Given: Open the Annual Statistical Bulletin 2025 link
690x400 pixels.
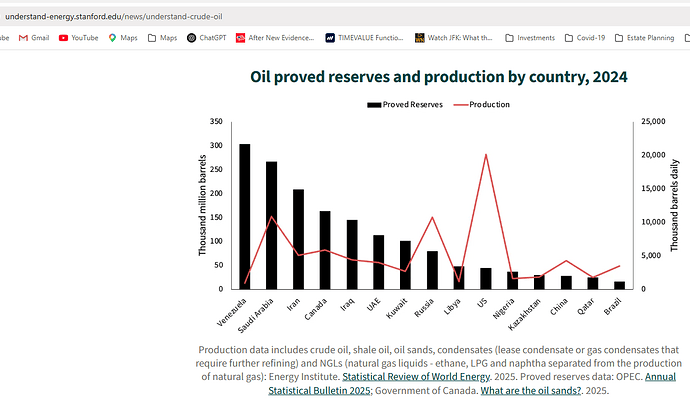Looking at the screenshot, I should 472,384.
